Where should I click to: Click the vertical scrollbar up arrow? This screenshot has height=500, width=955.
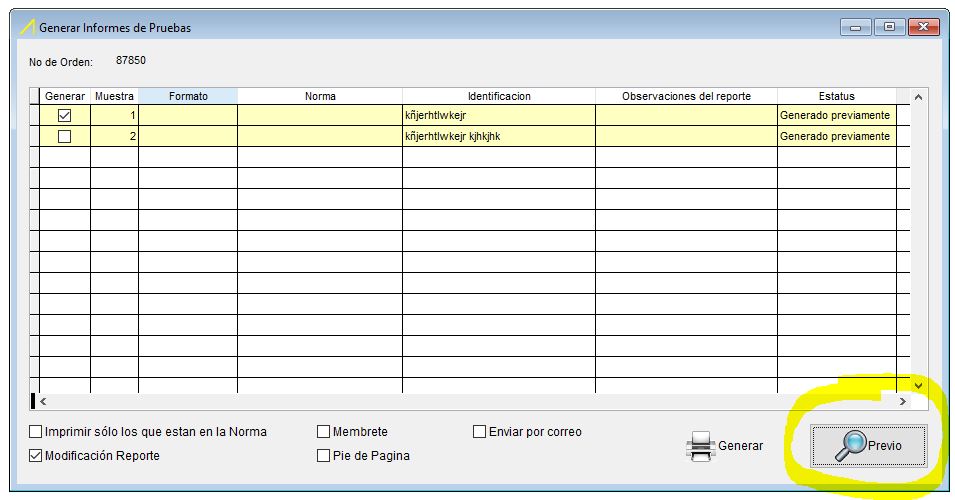pos(918,97)
